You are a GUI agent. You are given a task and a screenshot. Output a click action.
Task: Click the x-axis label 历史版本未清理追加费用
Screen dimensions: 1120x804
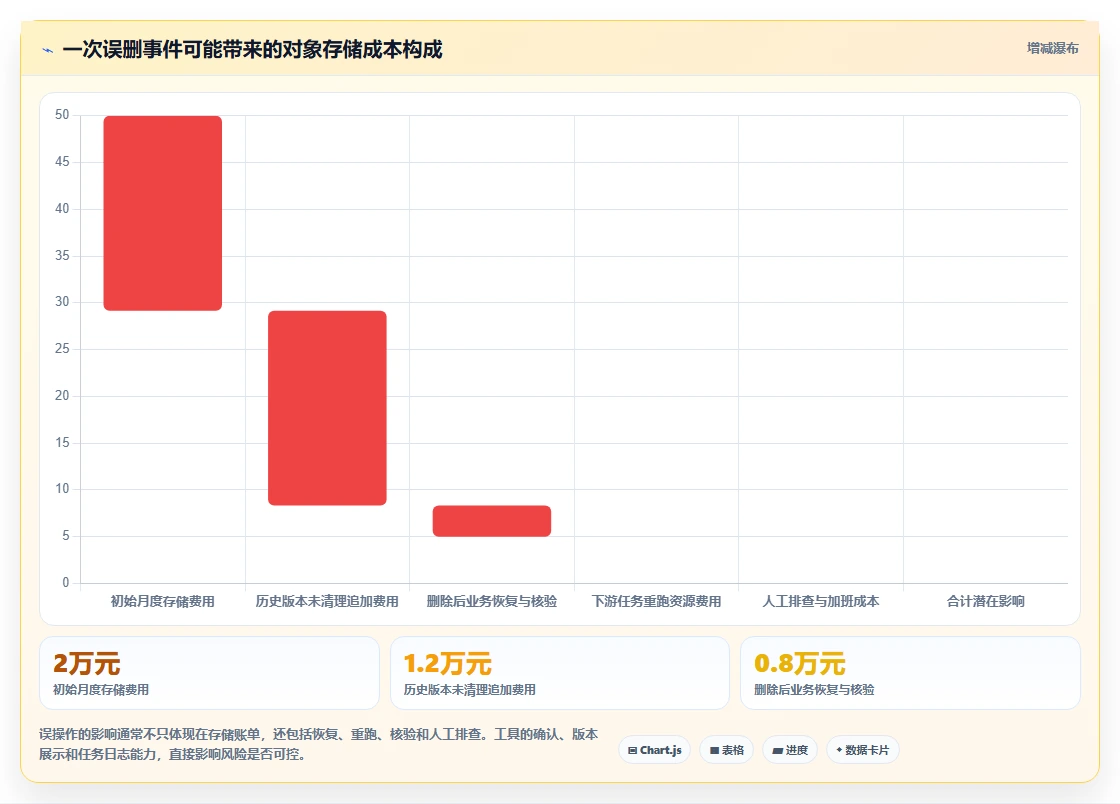point(327,601)
